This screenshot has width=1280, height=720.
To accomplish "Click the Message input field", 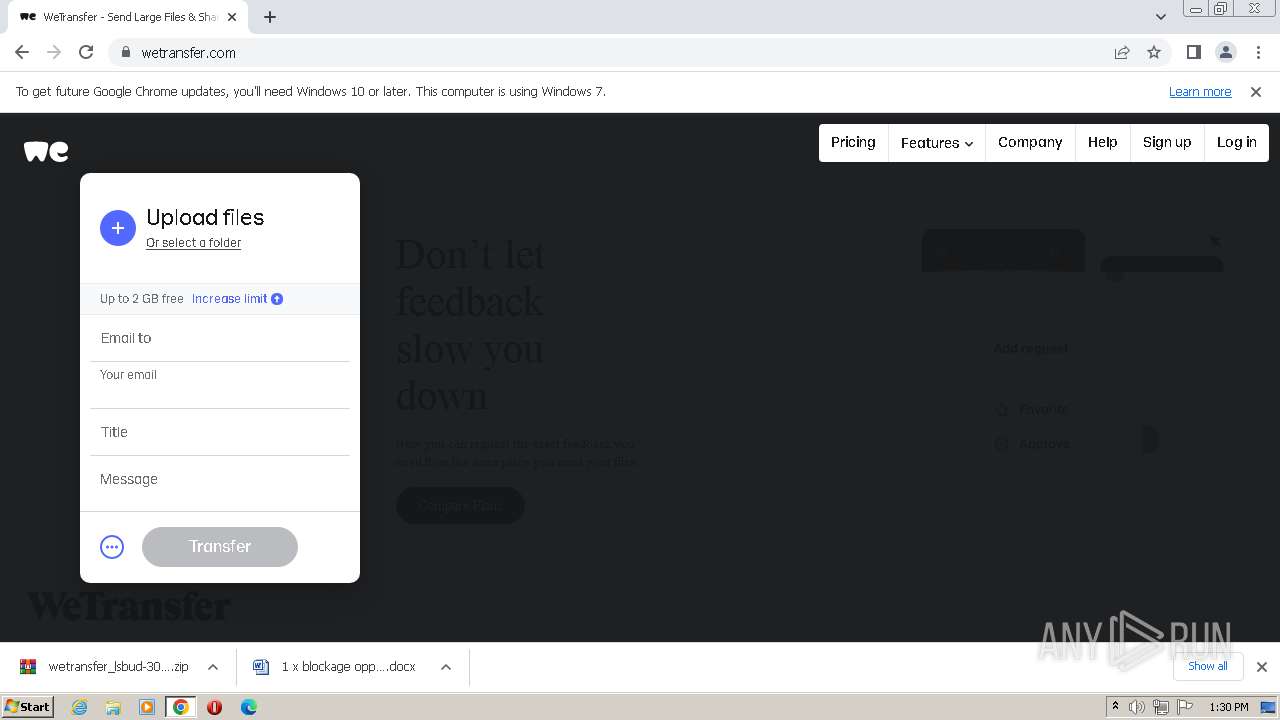I will pyautogui.click(x=220, y=480).
